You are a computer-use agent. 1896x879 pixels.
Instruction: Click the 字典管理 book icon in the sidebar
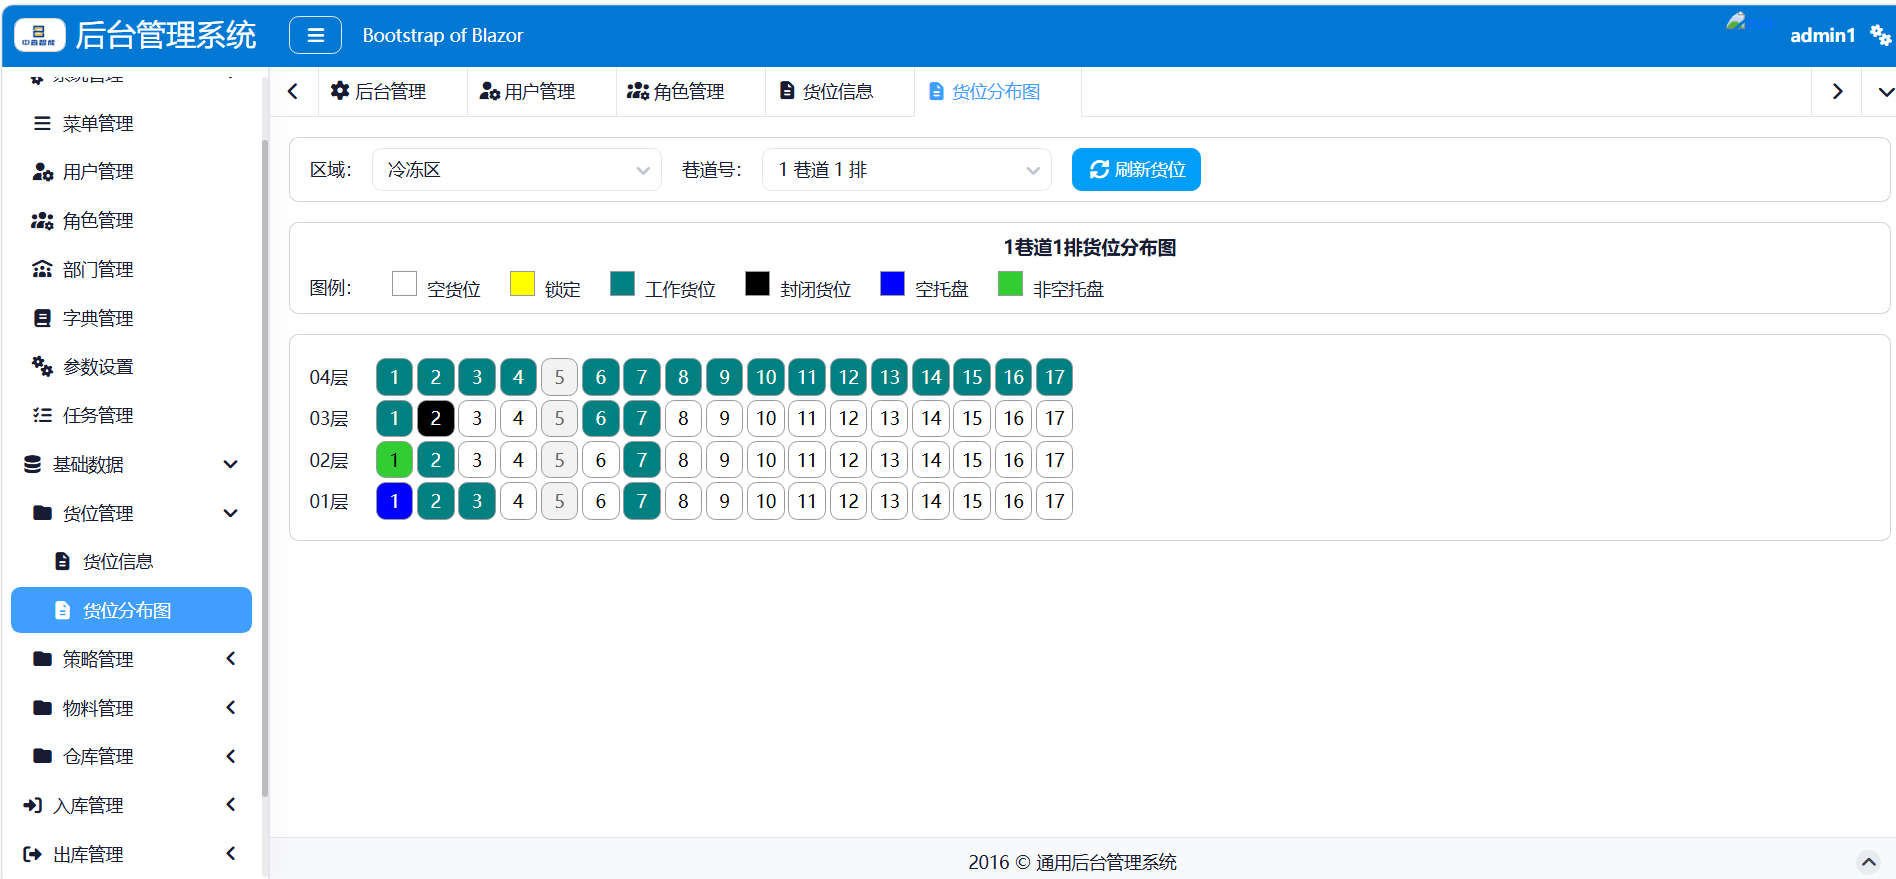click(42, 318)
